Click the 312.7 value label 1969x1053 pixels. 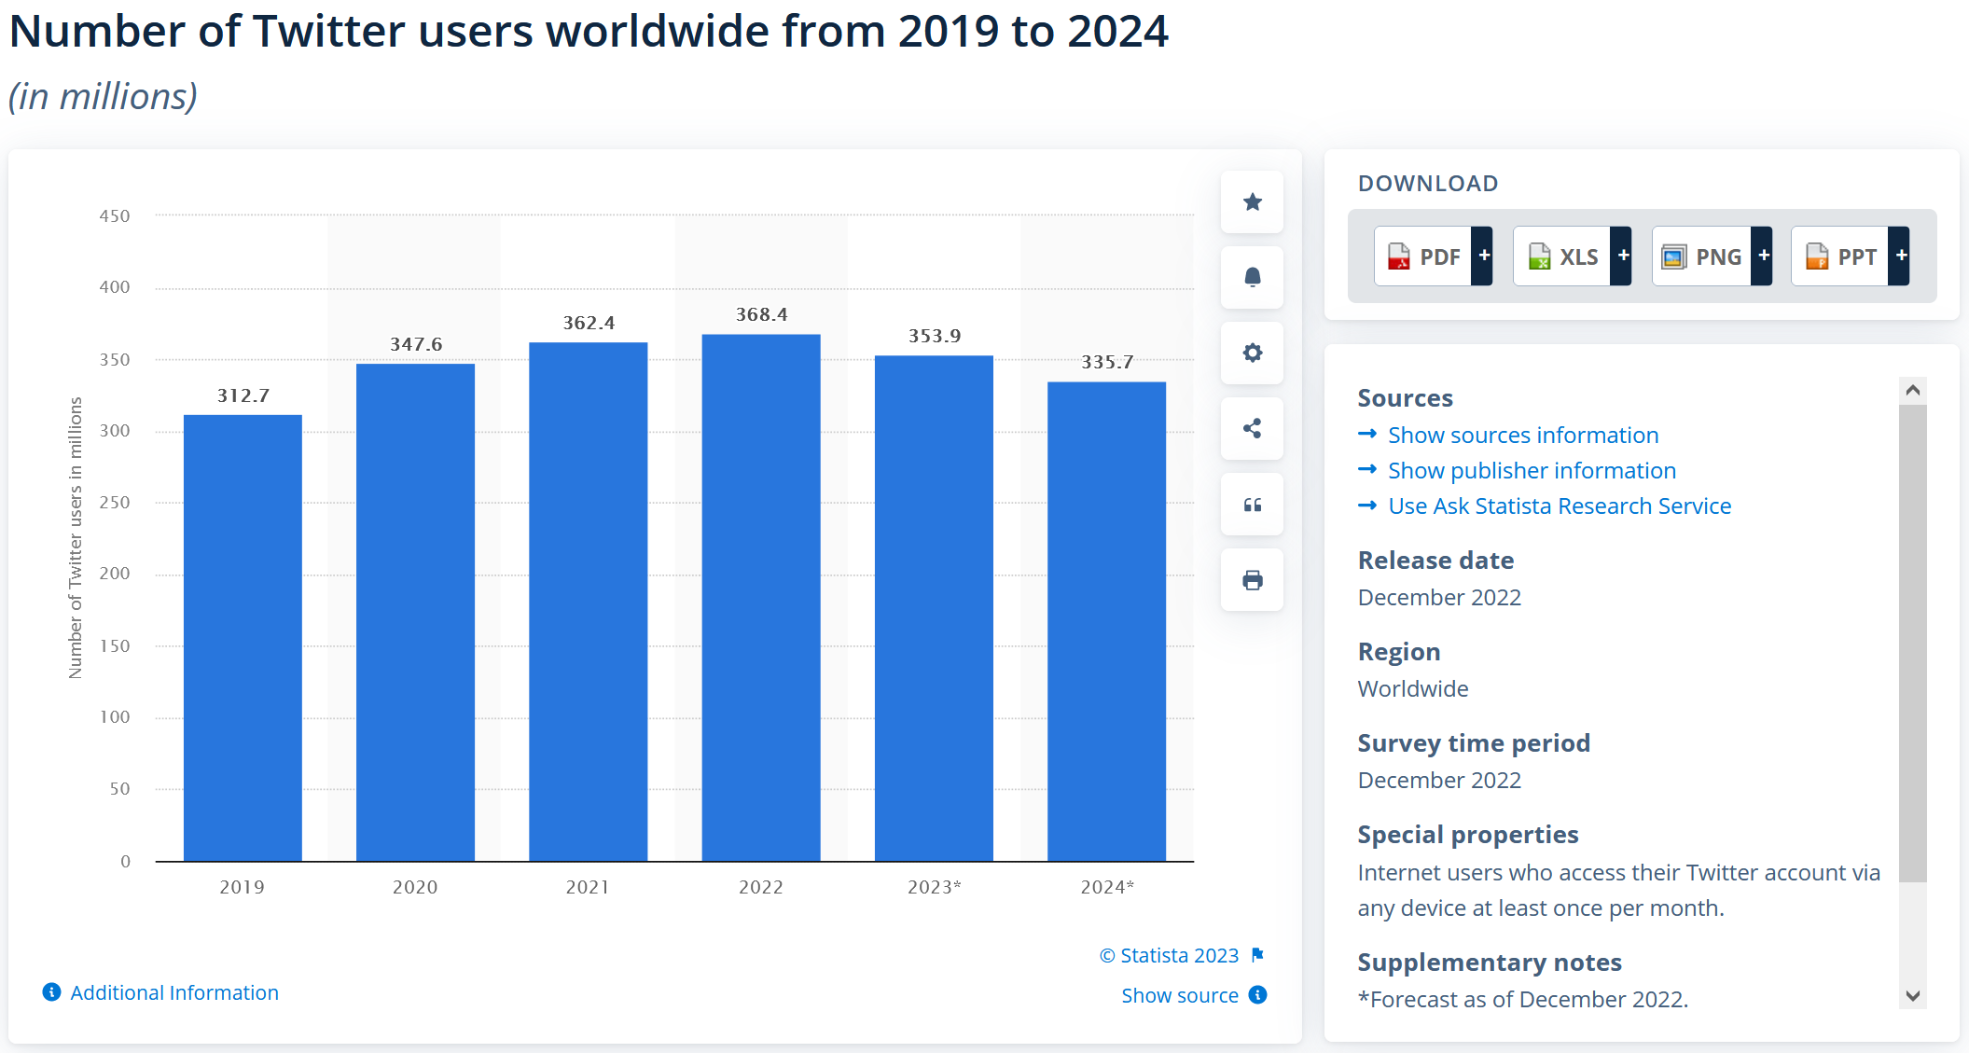tap(244, 396)
